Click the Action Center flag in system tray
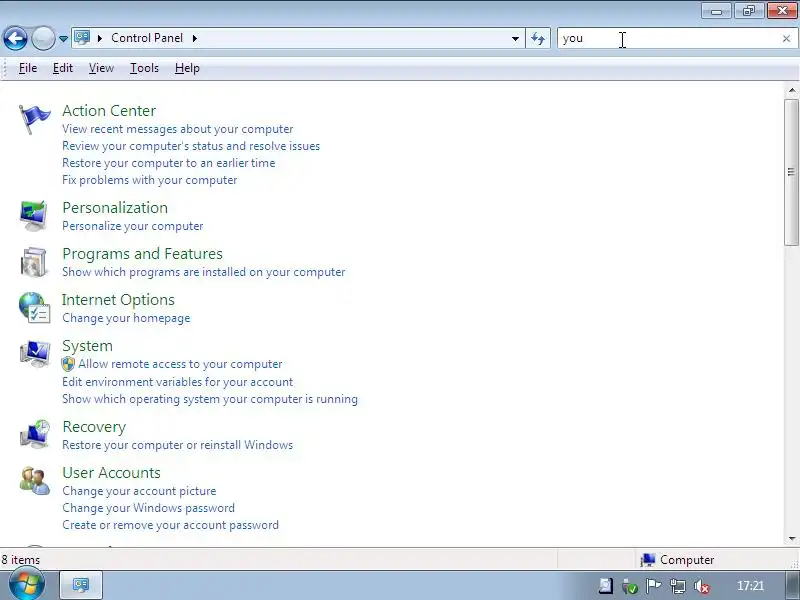This screenshot has height=600, width=800. coord(654,586)
